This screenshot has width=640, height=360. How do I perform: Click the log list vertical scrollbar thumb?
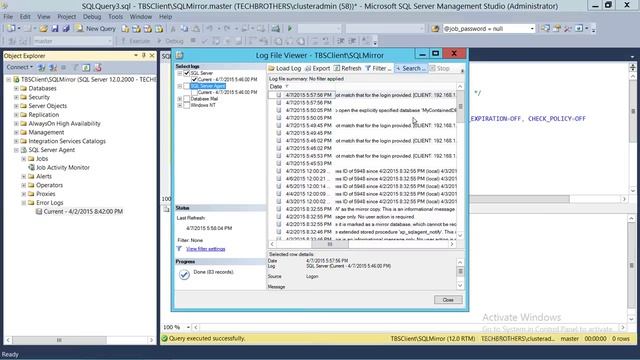pos(460,106)
